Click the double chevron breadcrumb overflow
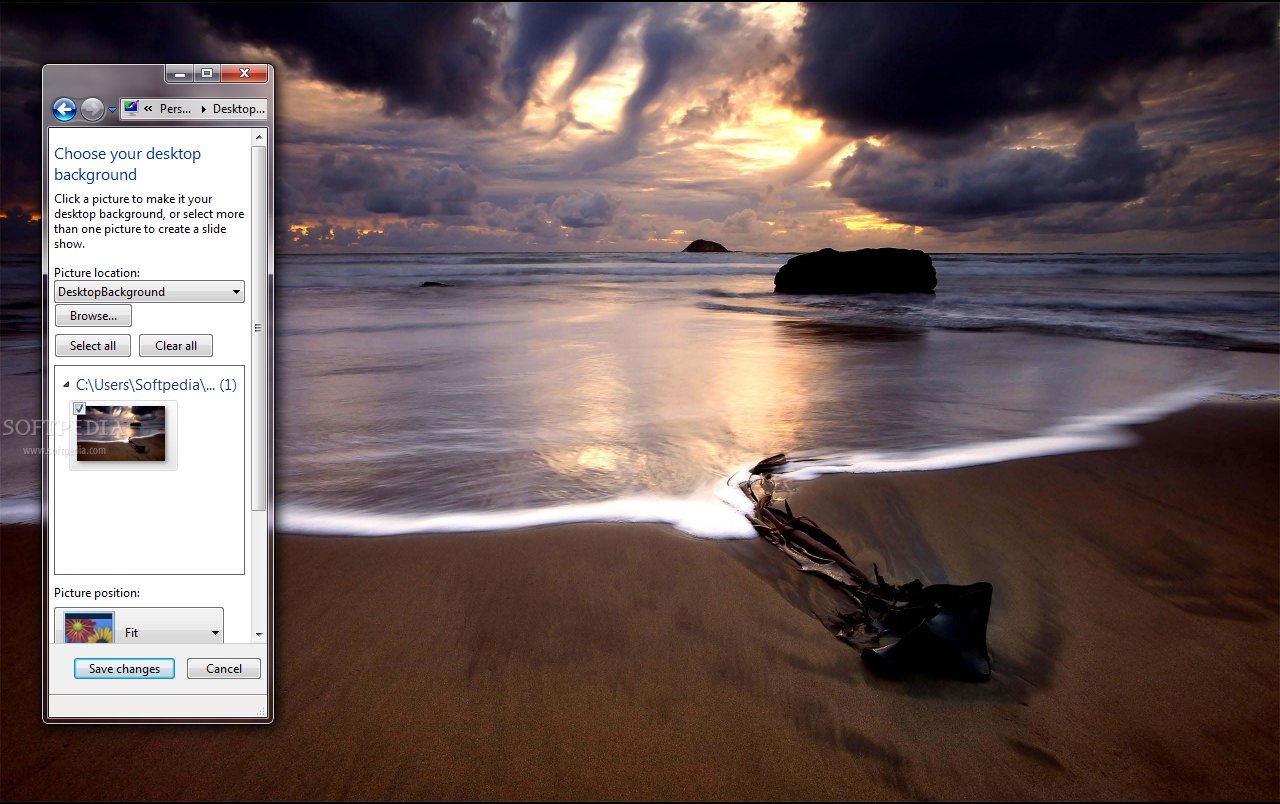 coord(148,109)
